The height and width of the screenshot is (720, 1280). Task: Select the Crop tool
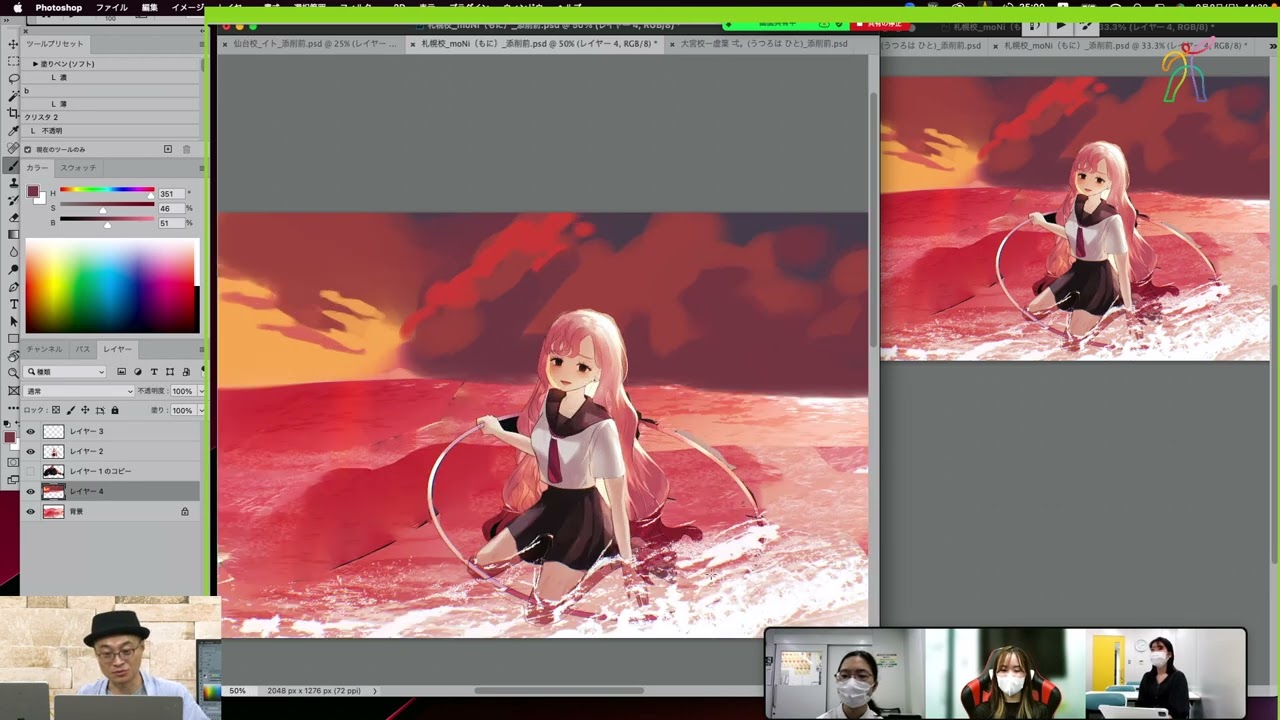(x=13, y=113)
